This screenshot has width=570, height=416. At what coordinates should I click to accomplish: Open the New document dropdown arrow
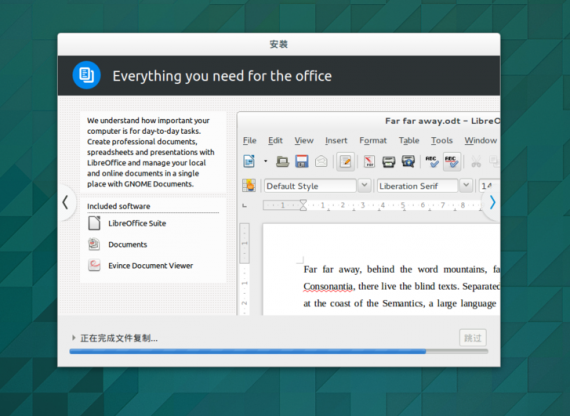click(x=265, y=161)
